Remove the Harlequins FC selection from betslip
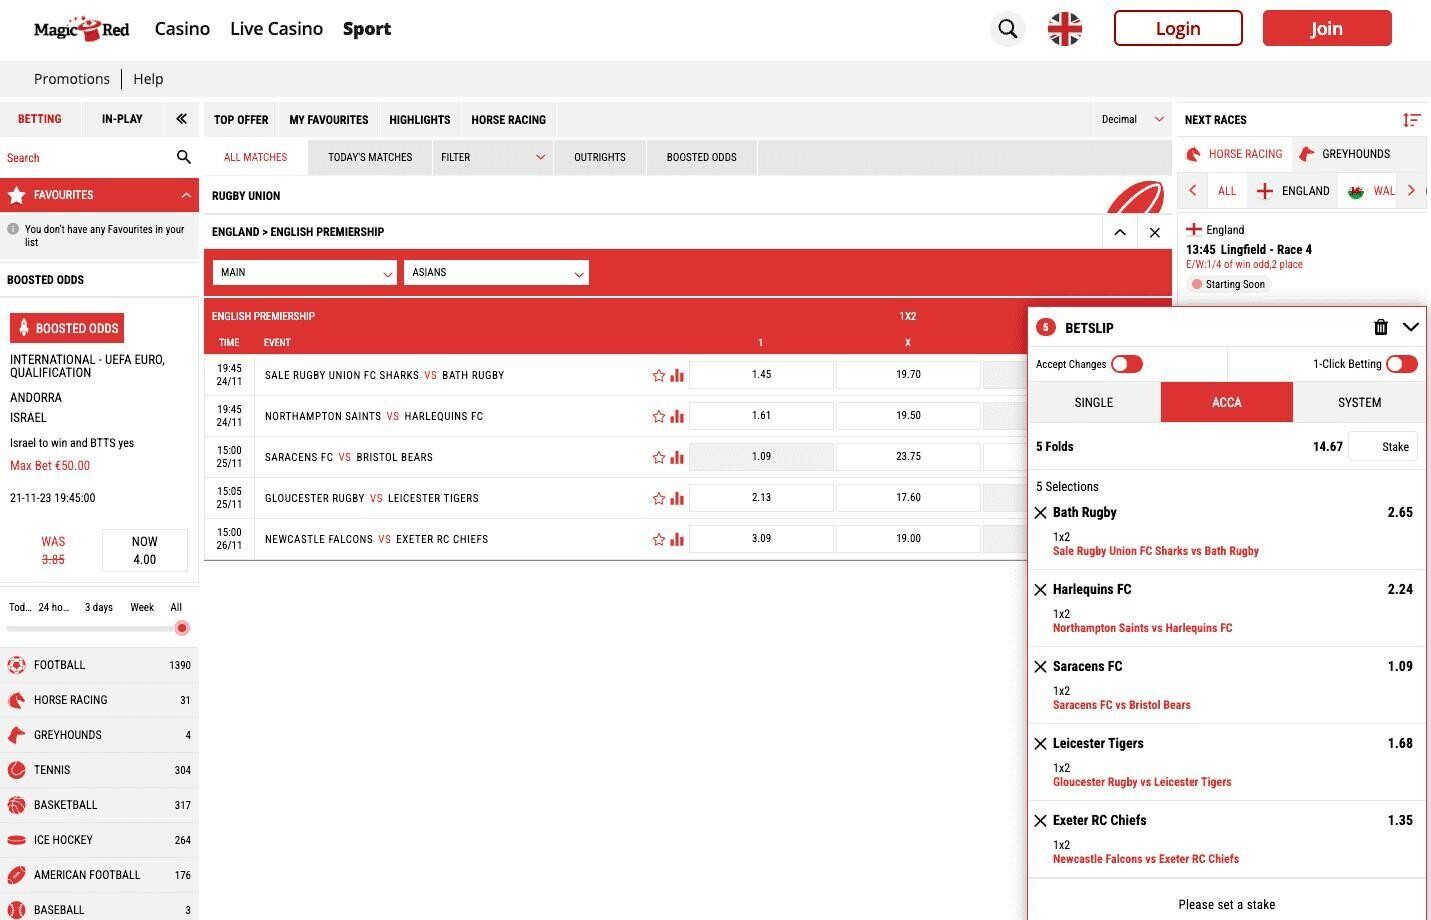The width and height of the screenshot is (1431, 920). 1041,590
